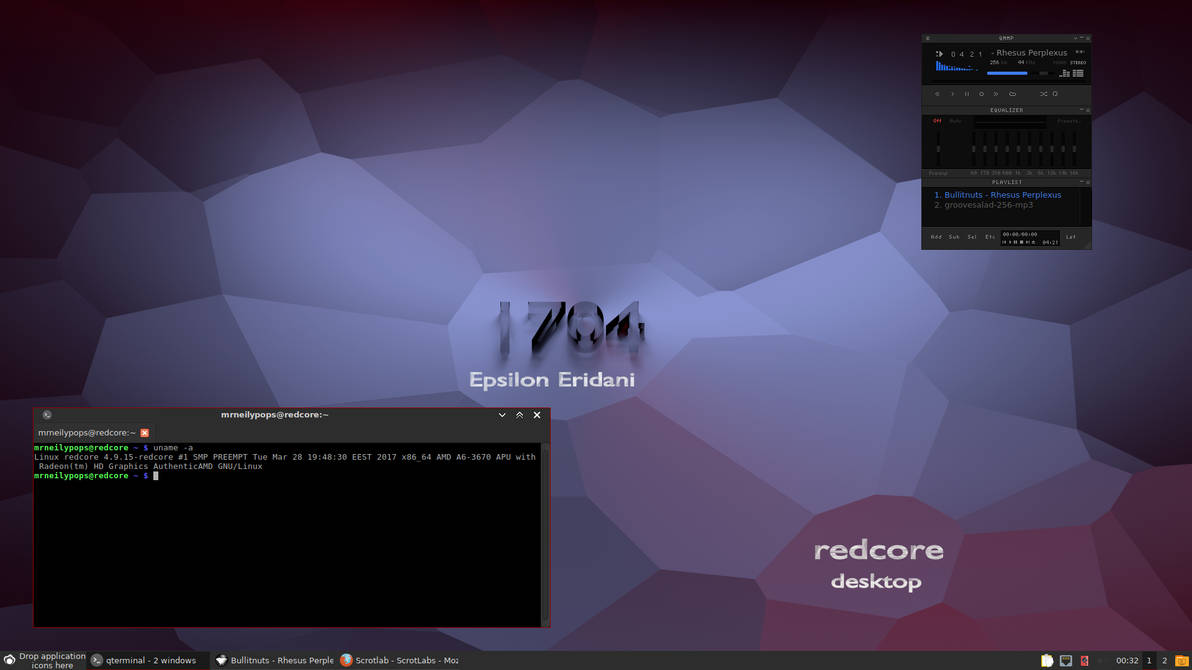Switch to Scrotlab Firefox taskbar entry

(399, 660)
